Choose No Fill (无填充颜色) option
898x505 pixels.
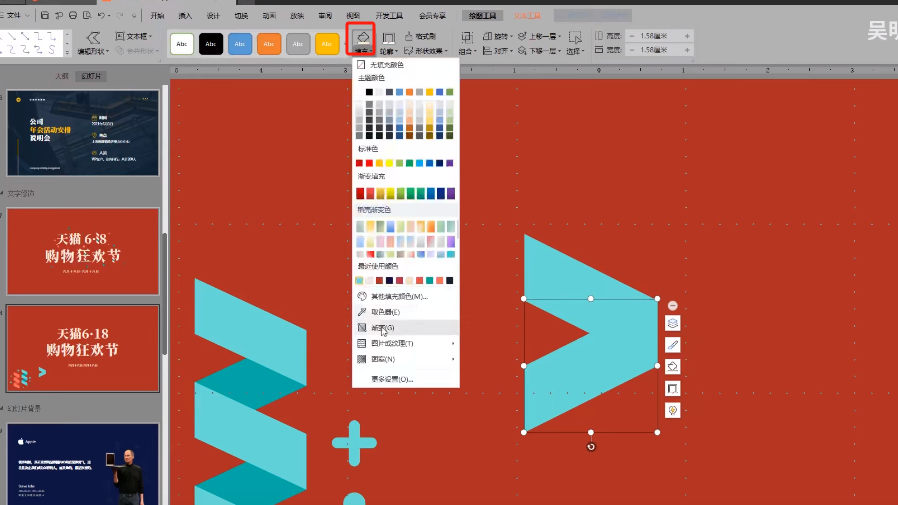[405, 65]
